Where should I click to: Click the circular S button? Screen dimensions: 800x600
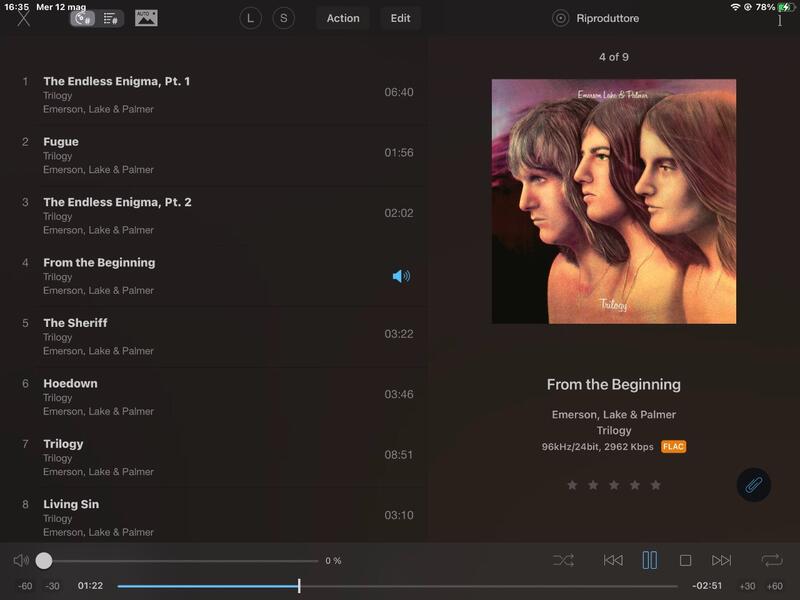click(284, 18)
